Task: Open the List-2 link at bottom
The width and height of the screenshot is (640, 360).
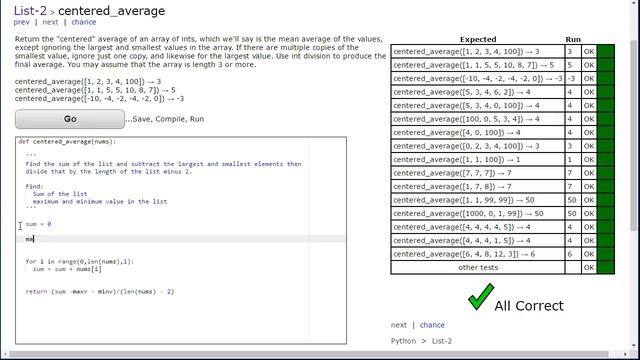Action: [442, 341]
